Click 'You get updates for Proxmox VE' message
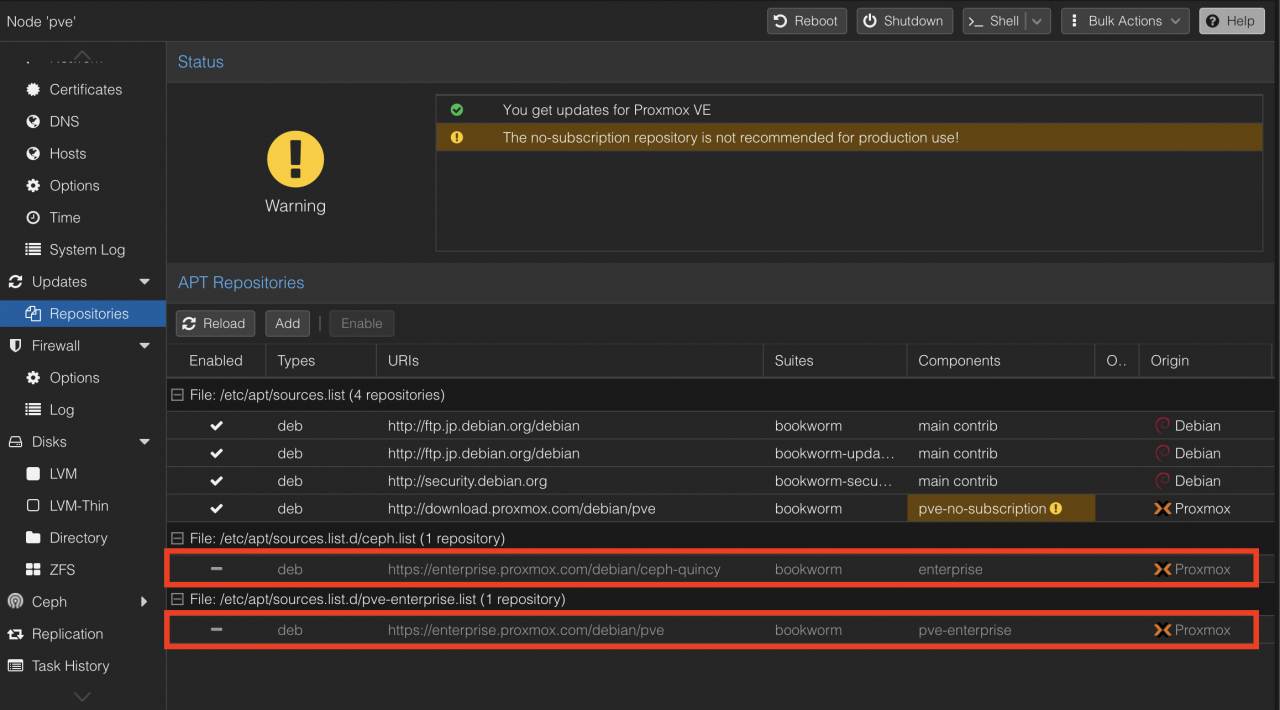 coord(607,110)
